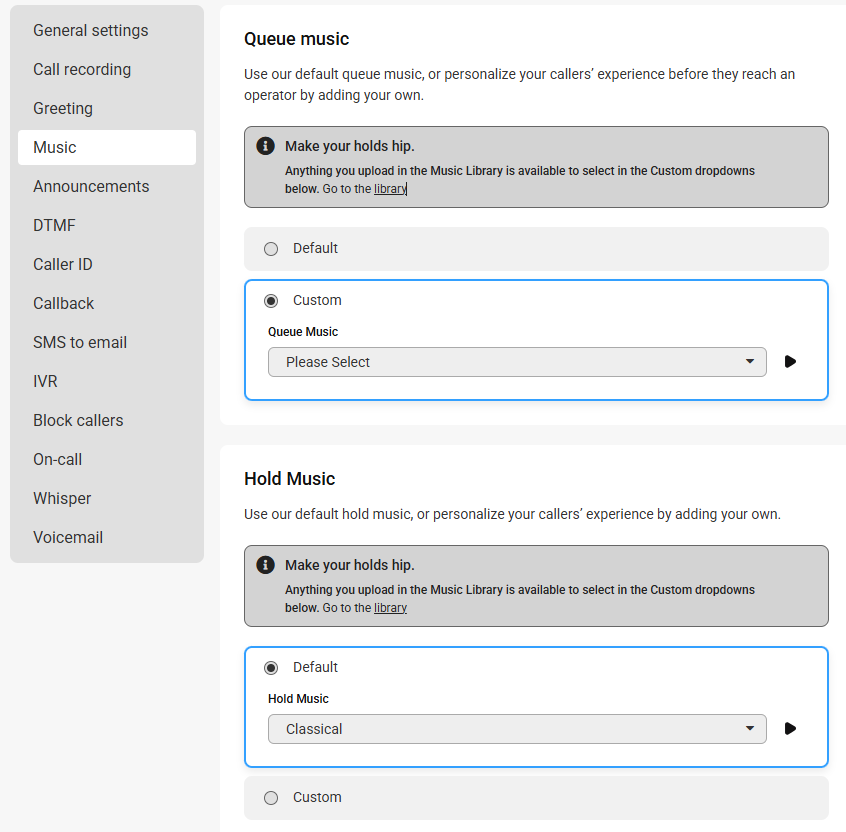Open the library link in Queue music notice
This screenshot has height=832, width=846.
click(x=390, y=189)
